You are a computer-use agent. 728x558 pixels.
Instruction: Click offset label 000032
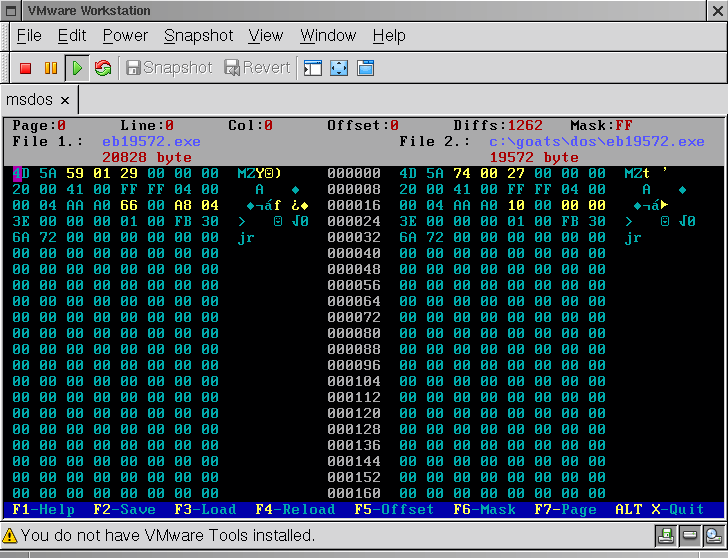(354, 238)
